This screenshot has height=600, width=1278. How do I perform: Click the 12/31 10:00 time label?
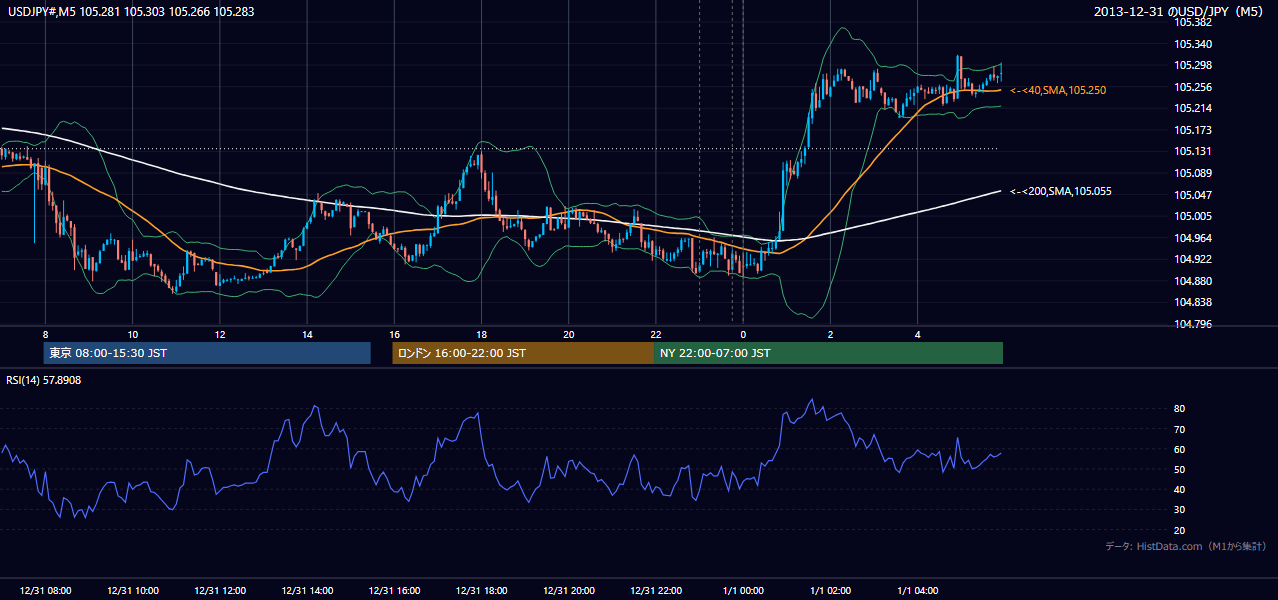click(x=133, y=590)
